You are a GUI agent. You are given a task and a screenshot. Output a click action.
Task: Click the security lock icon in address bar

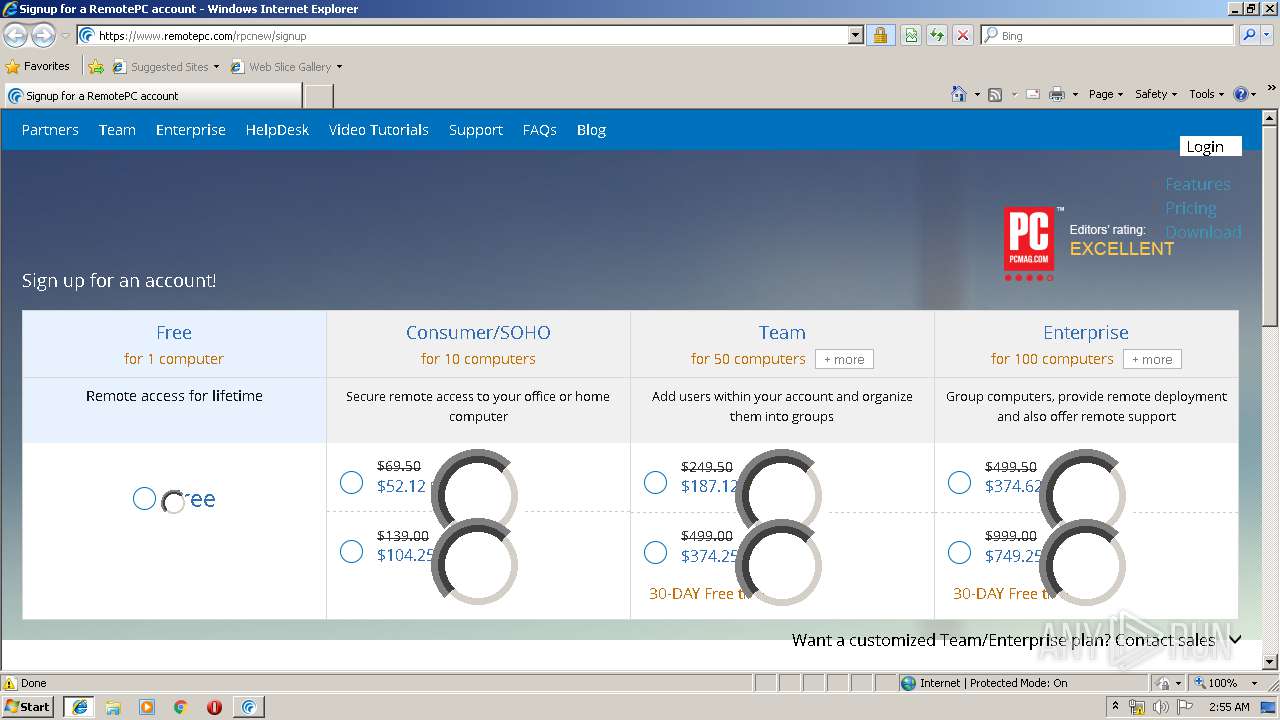coord(880,35)
